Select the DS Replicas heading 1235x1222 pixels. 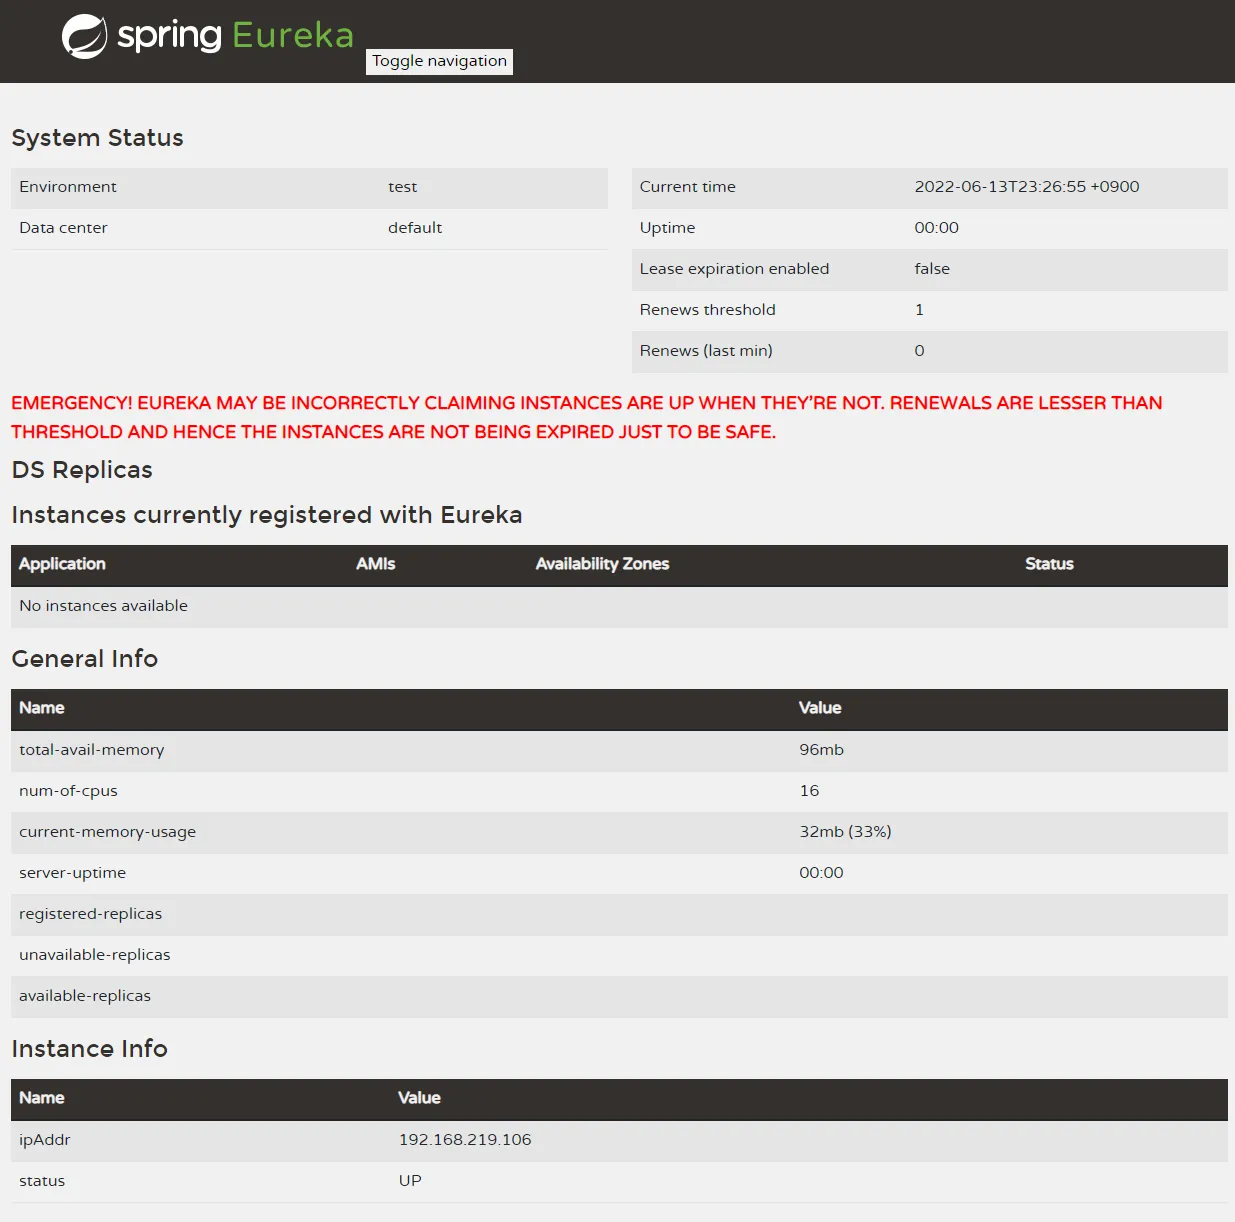coord(82,470)
